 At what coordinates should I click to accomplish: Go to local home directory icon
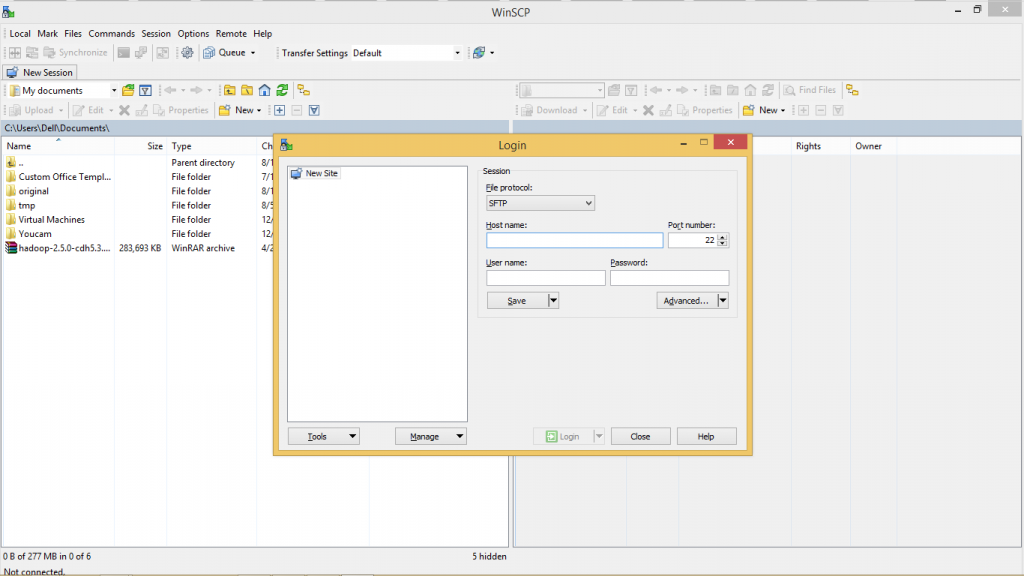coord(264,90)
